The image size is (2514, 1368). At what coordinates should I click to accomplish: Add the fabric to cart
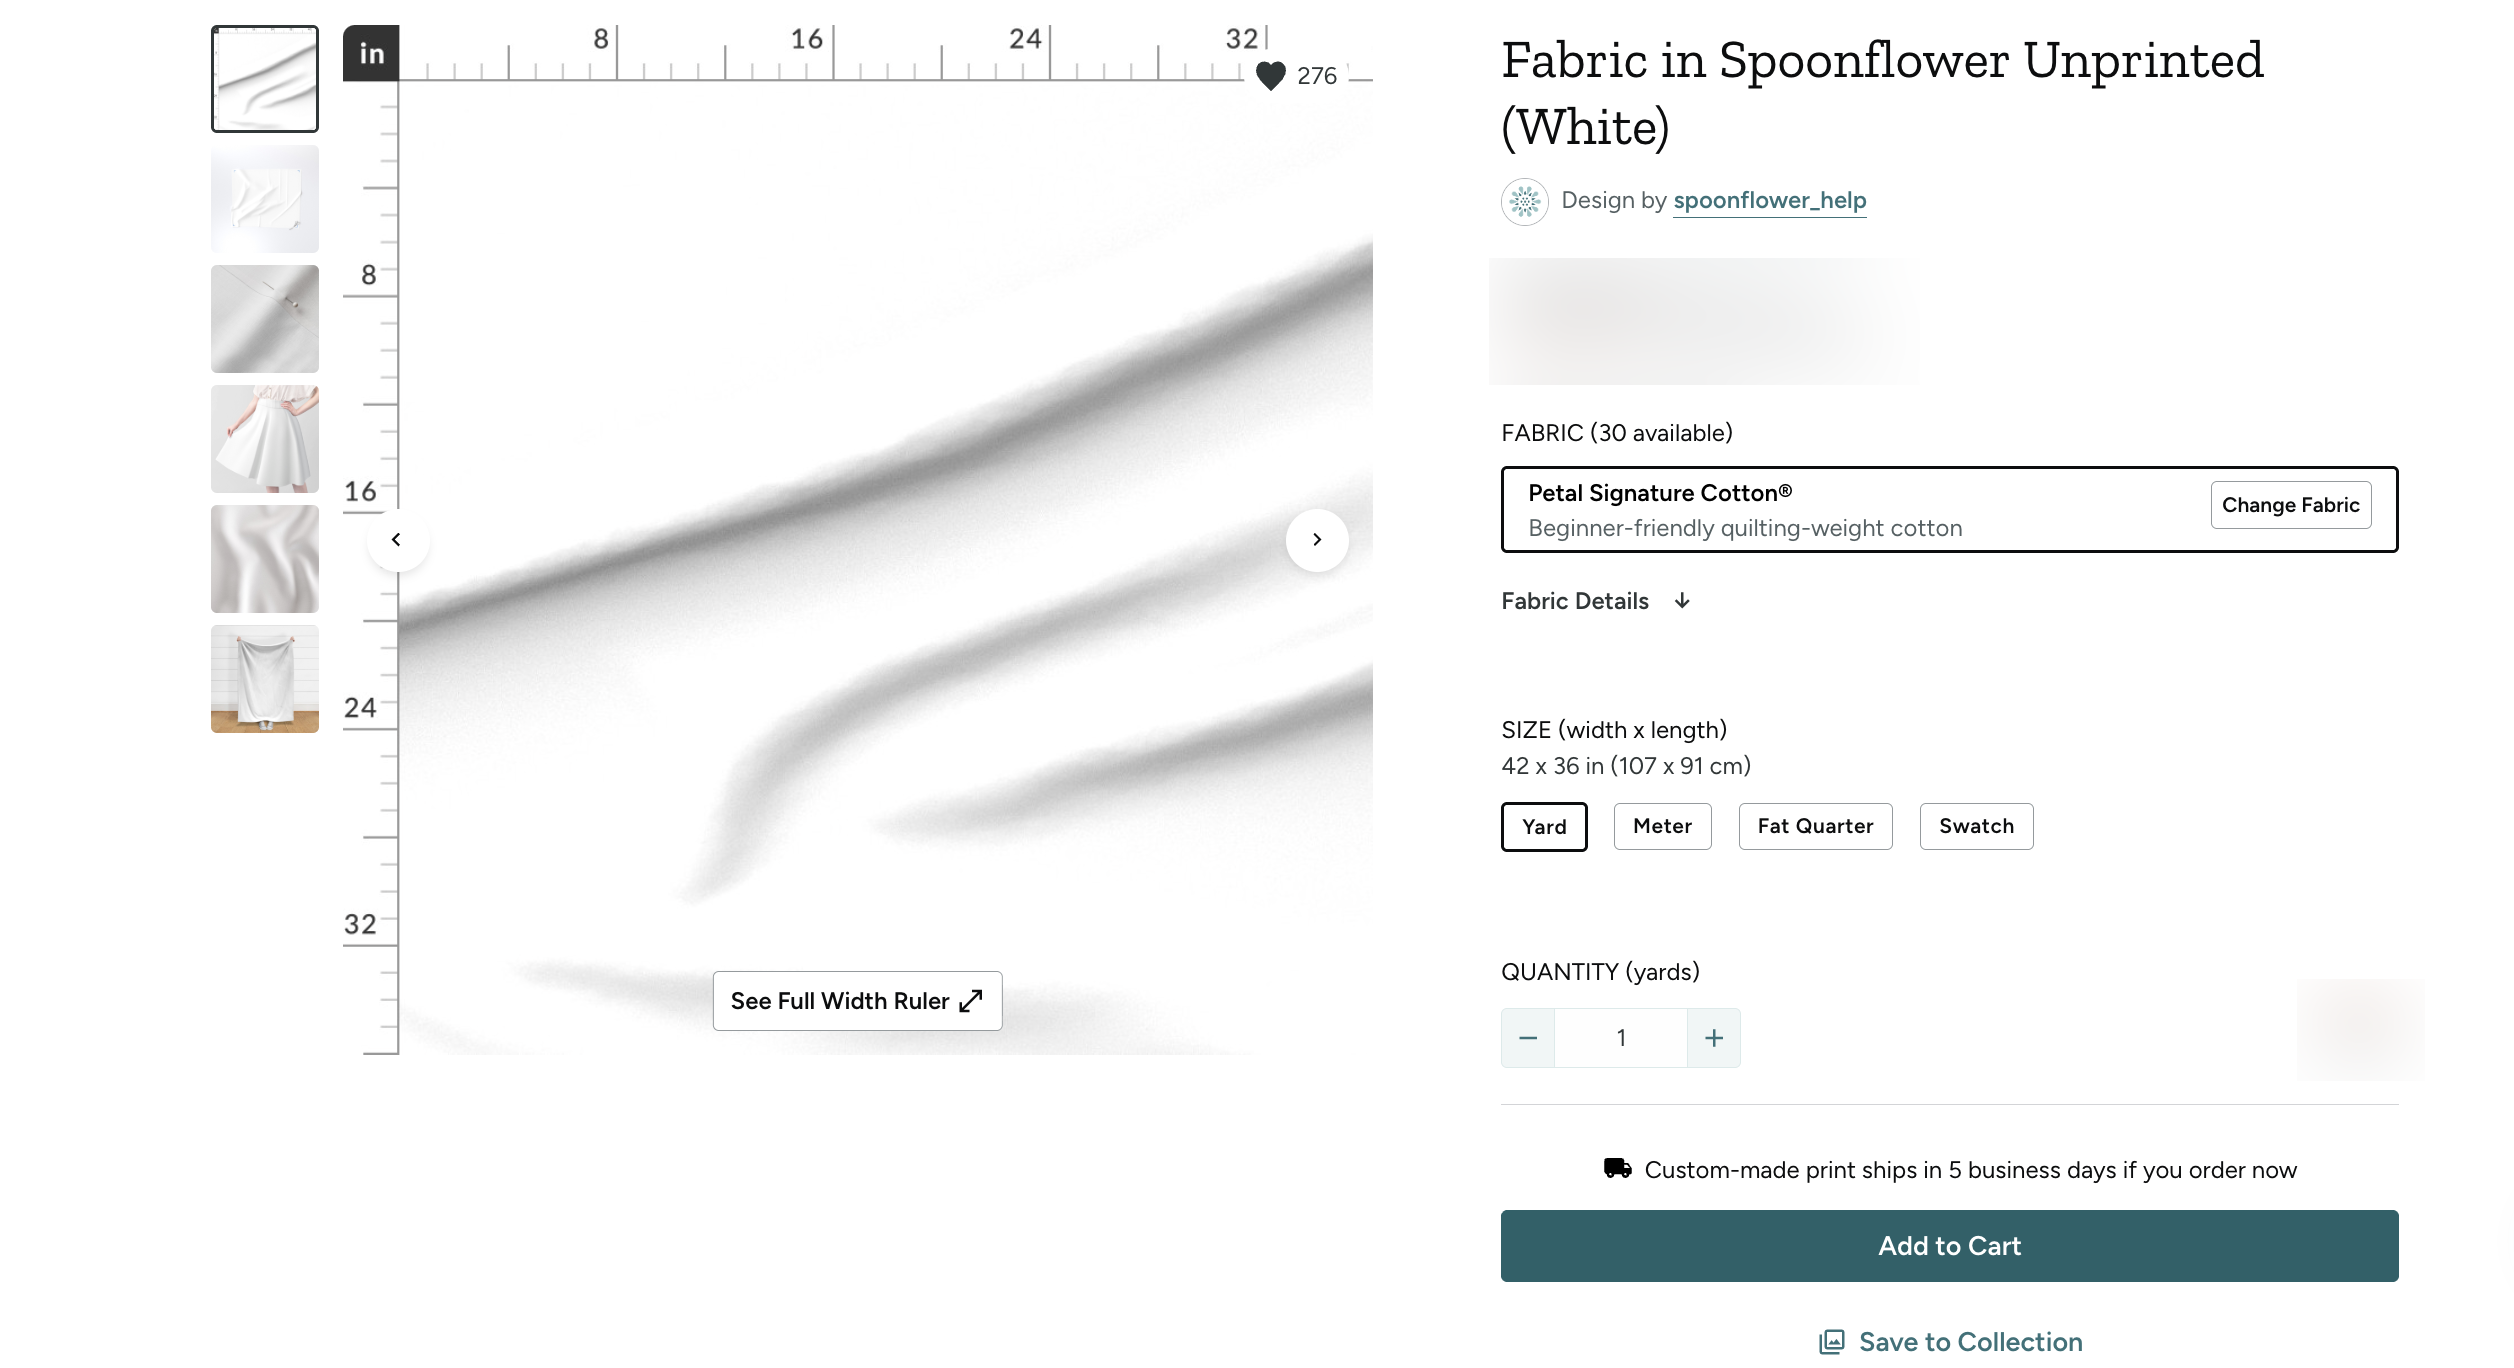(x=1949, y=1246)
